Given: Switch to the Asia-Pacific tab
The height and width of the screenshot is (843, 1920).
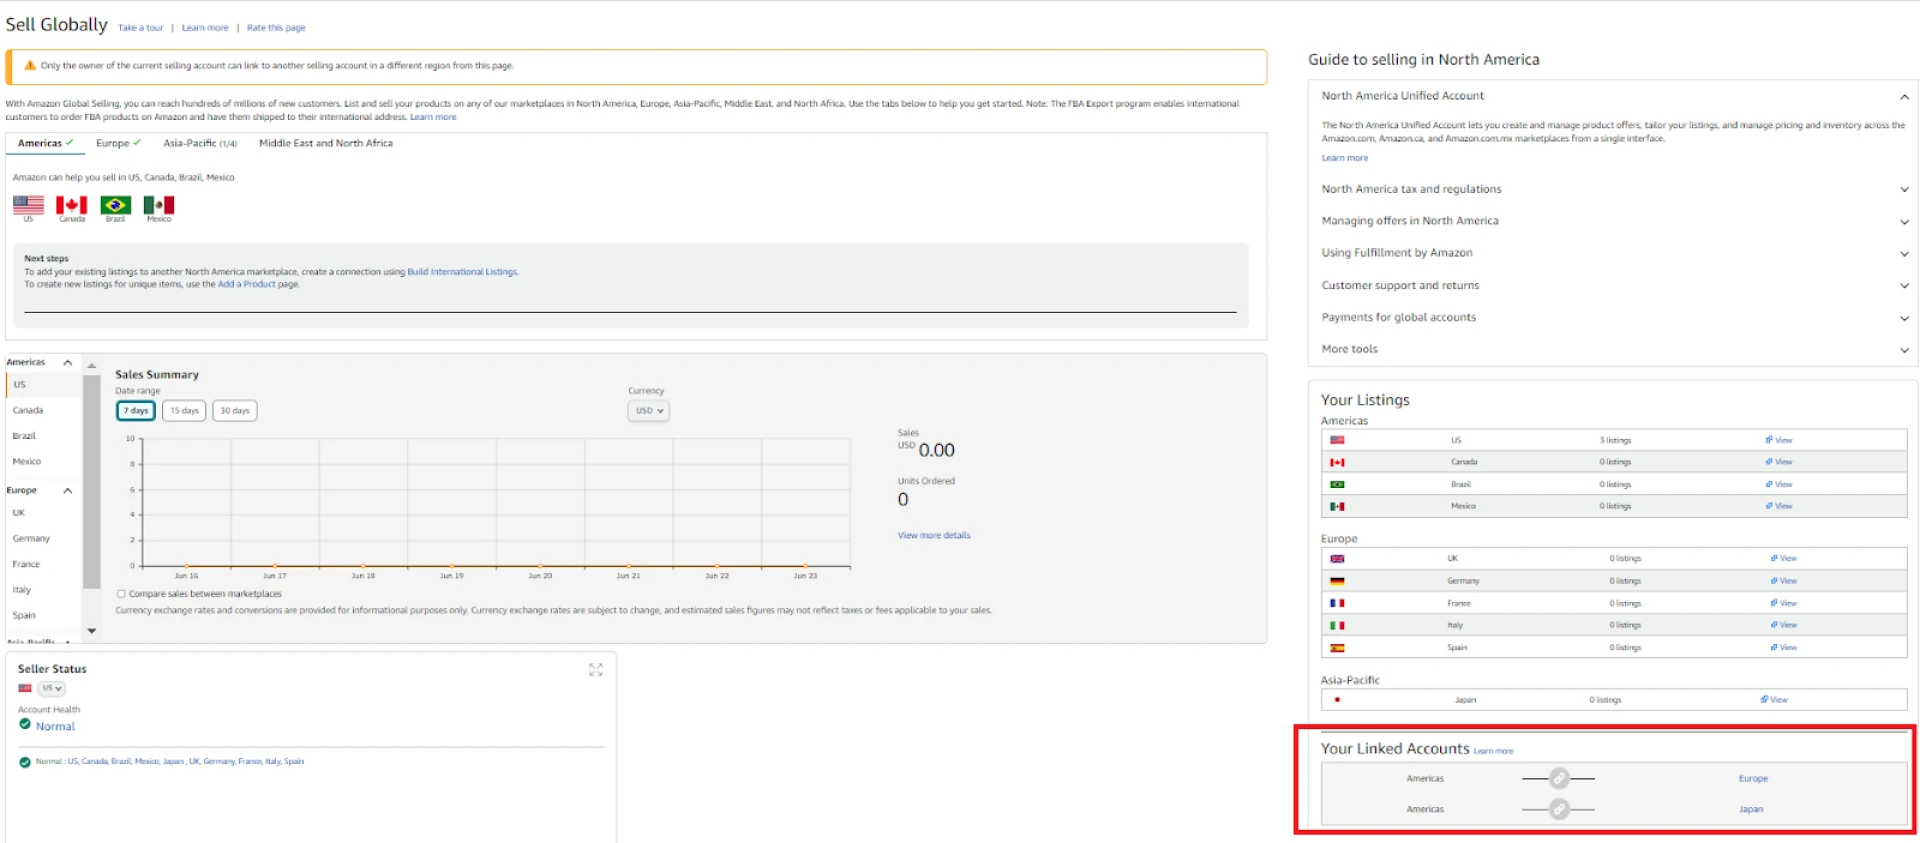Looking at the screenshot, I should (200, 143).
